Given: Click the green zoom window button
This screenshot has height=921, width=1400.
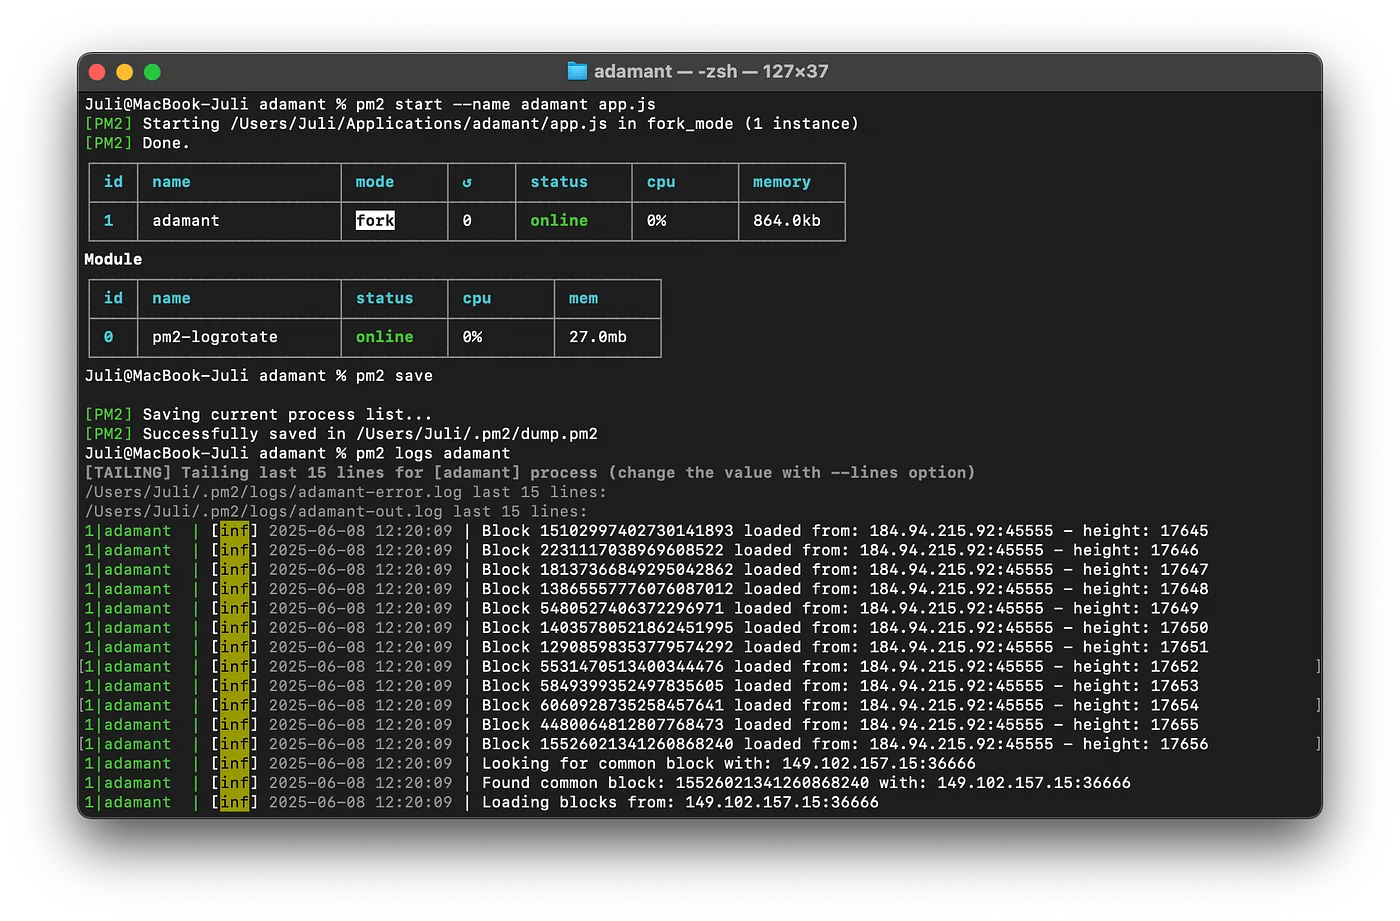Looking at the screenshot, I should (152, 72).
